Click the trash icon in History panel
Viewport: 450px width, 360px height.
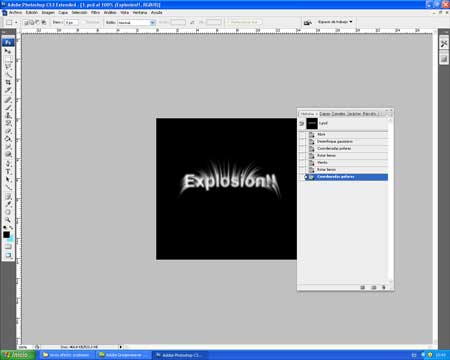383,287
